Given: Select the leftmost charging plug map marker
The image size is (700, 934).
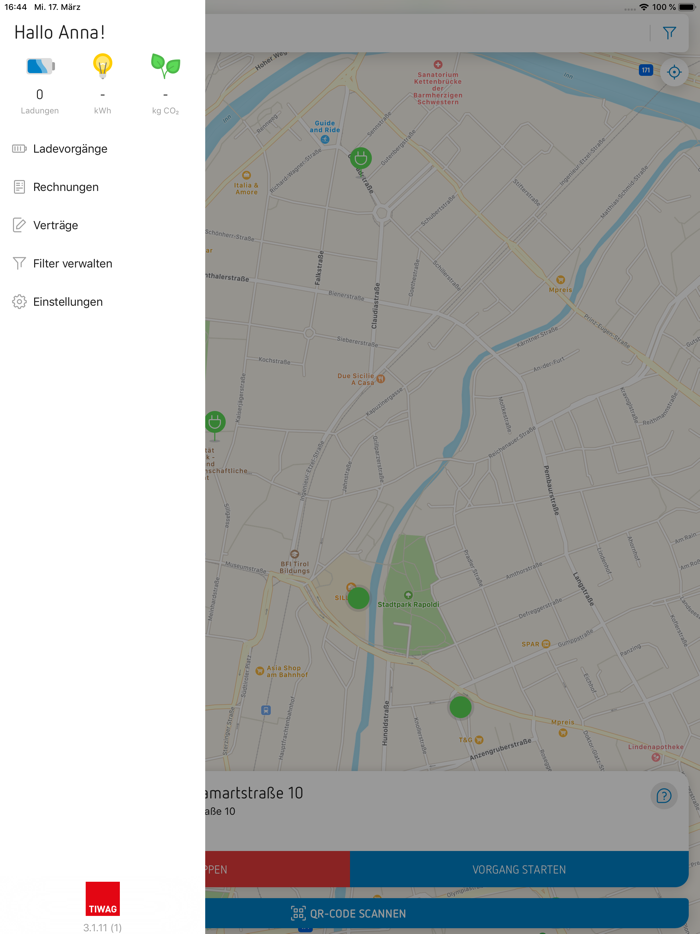Looking at the screenshot, I should pyautogui.click(x=215, y=423).
